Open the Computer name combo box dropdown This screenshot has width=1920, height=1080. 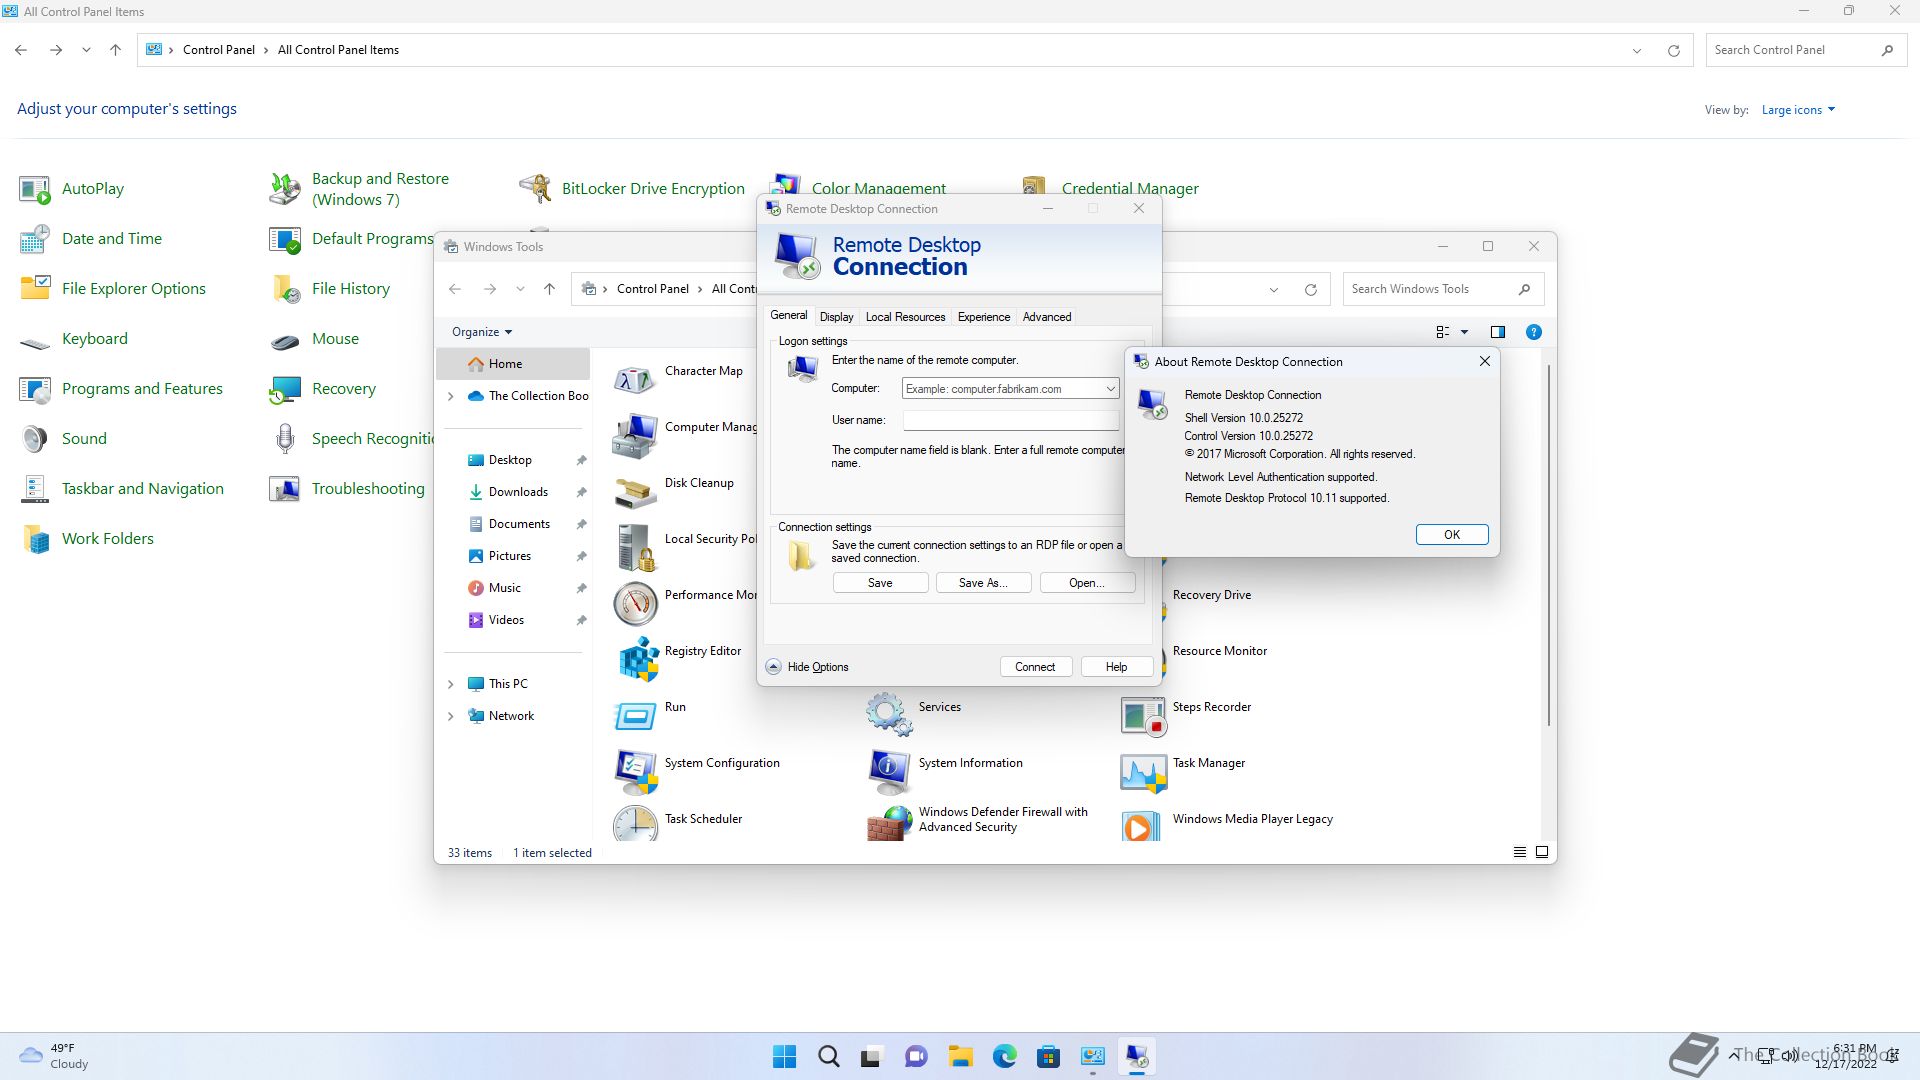1110,389
